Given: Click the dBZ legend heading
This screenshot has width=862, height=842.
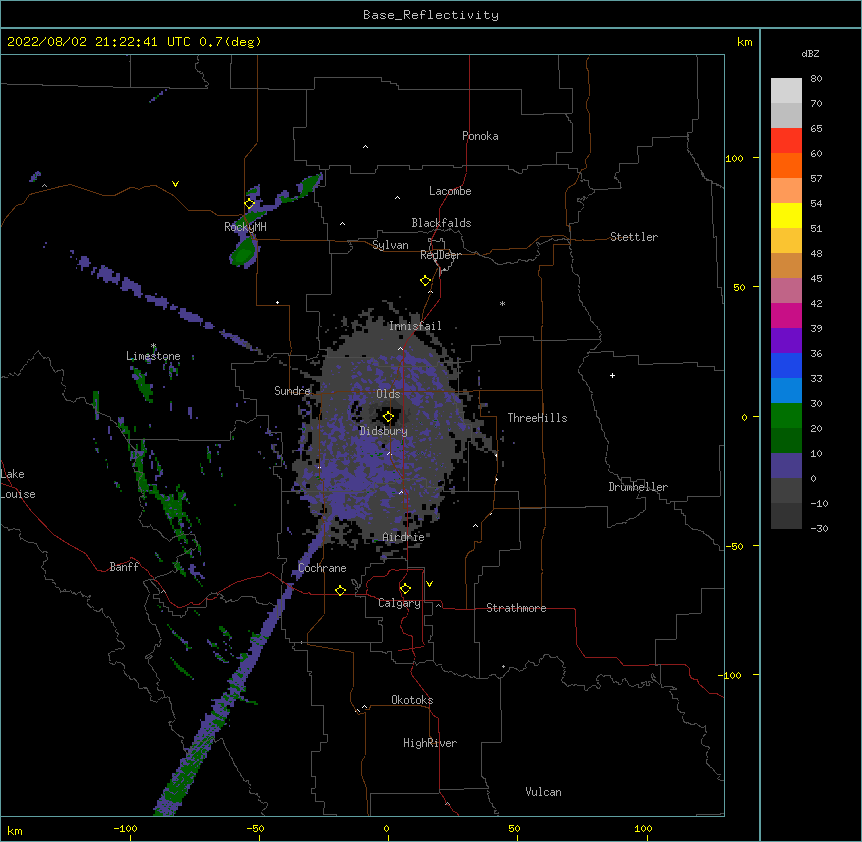Looking at the screenshot, I should pos(810,53).
